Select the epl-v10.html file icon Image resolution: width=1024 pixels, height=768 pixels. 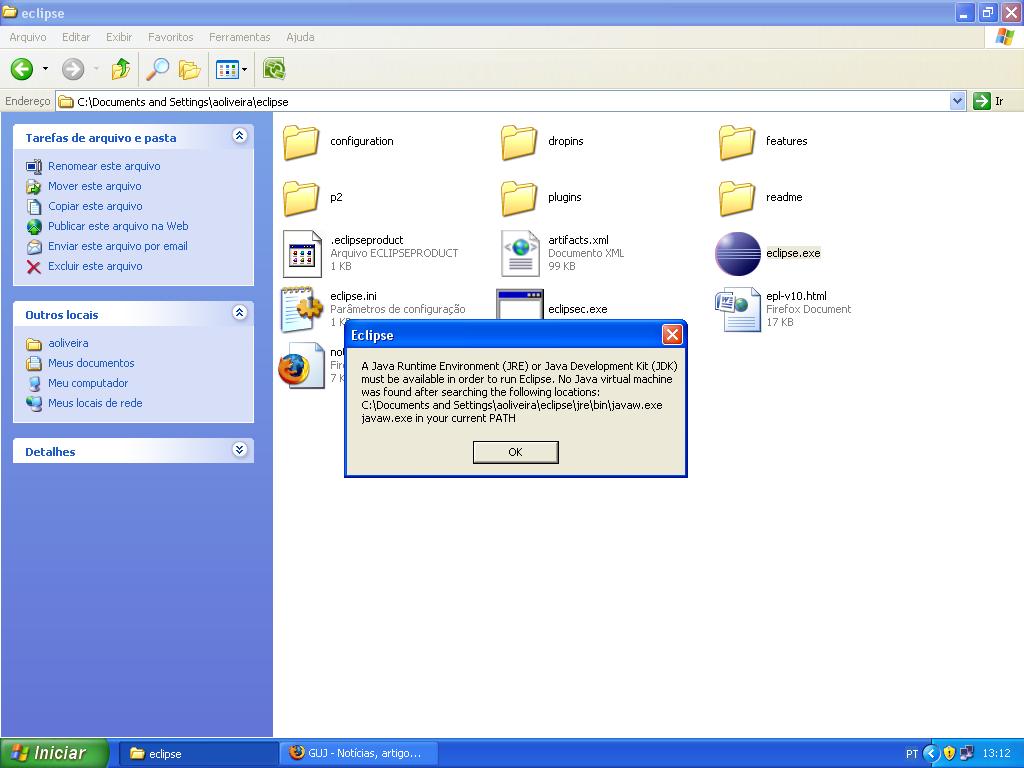[x=738, y=310]
